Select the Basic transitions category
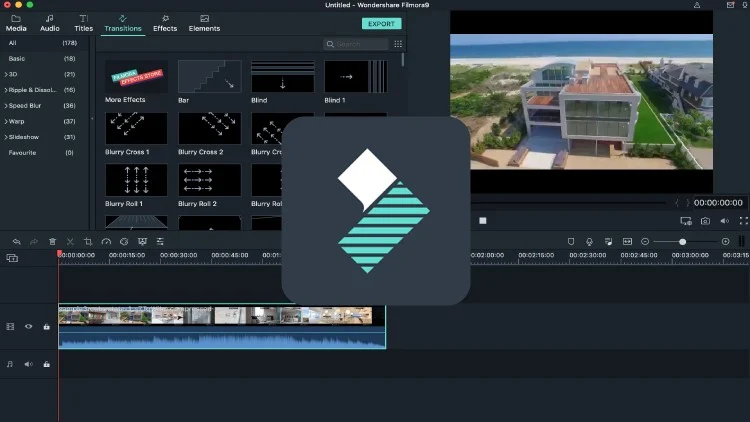The width and height of the screenshot is (750, 422). pyautogui.click(x=17, y=59)
